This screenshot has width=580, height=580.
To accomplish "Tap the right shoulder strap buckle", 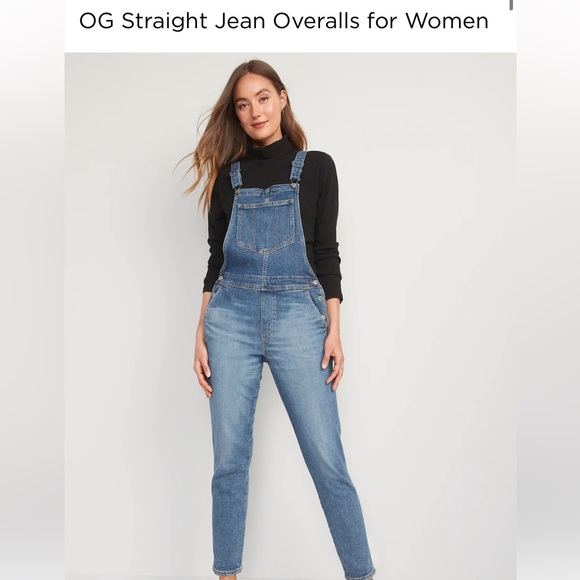I will pos(295,178).
